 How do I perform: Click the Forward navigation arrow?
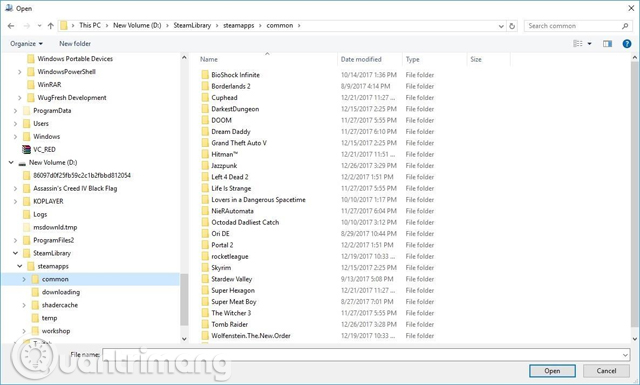point(27,26)
